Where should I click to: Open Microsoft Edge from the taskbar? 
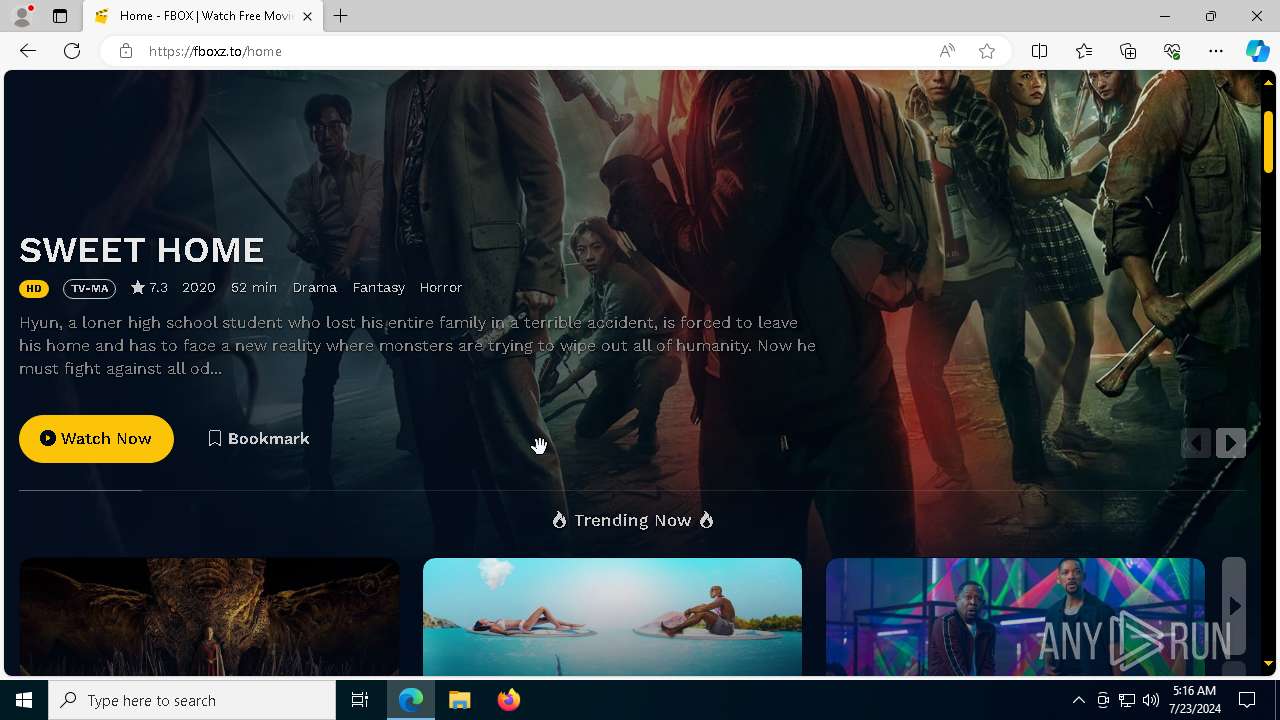(x=411, y=700)
